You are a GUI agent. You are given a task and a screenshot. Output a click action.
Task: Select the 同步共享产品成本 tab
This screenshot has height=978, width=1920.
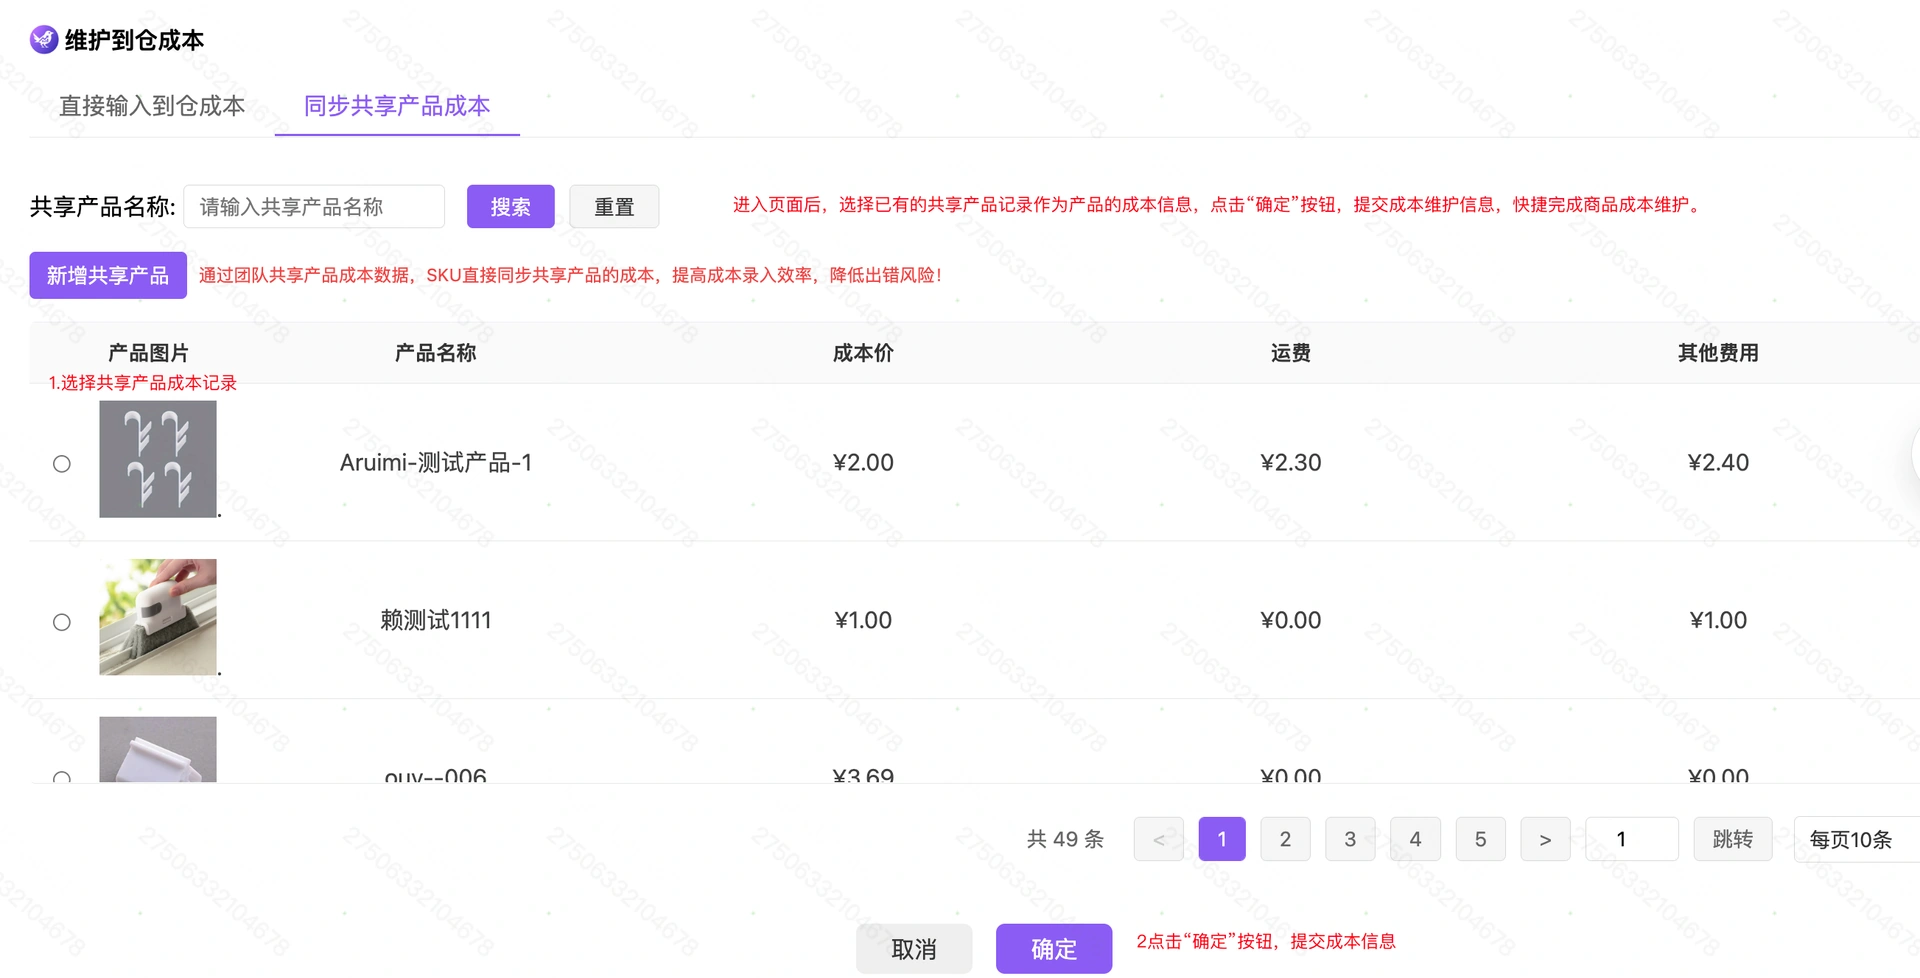click(x=397, y=106)
